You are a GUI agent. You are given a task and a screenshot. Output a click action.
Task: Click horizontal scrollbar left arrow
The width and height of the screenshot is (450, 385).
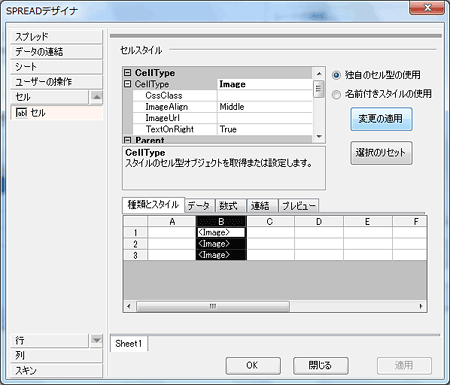129,306
